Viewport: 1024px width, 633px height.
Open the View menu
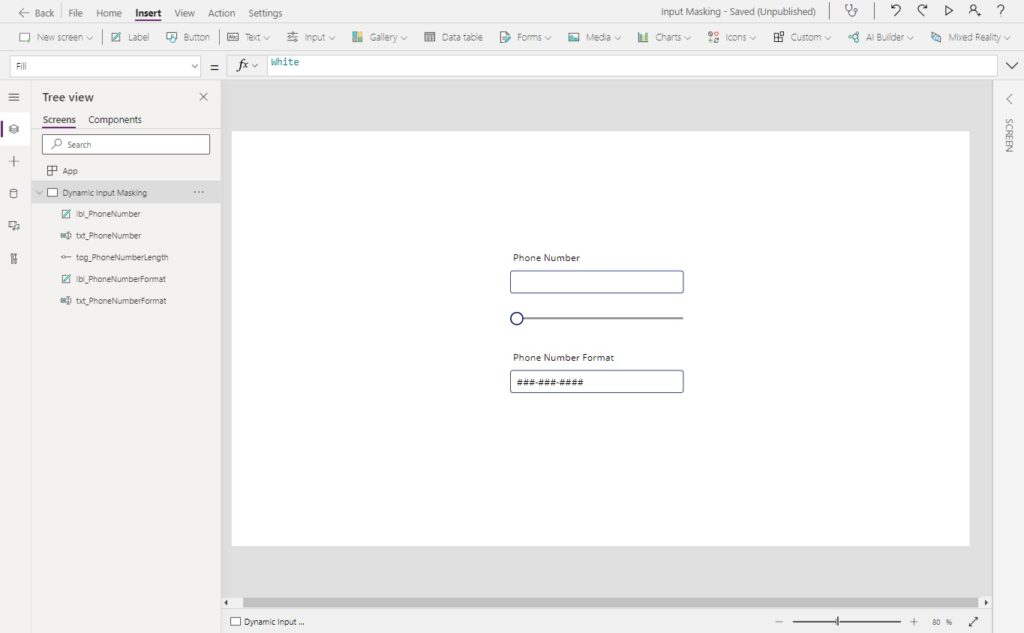pos(184,12)
